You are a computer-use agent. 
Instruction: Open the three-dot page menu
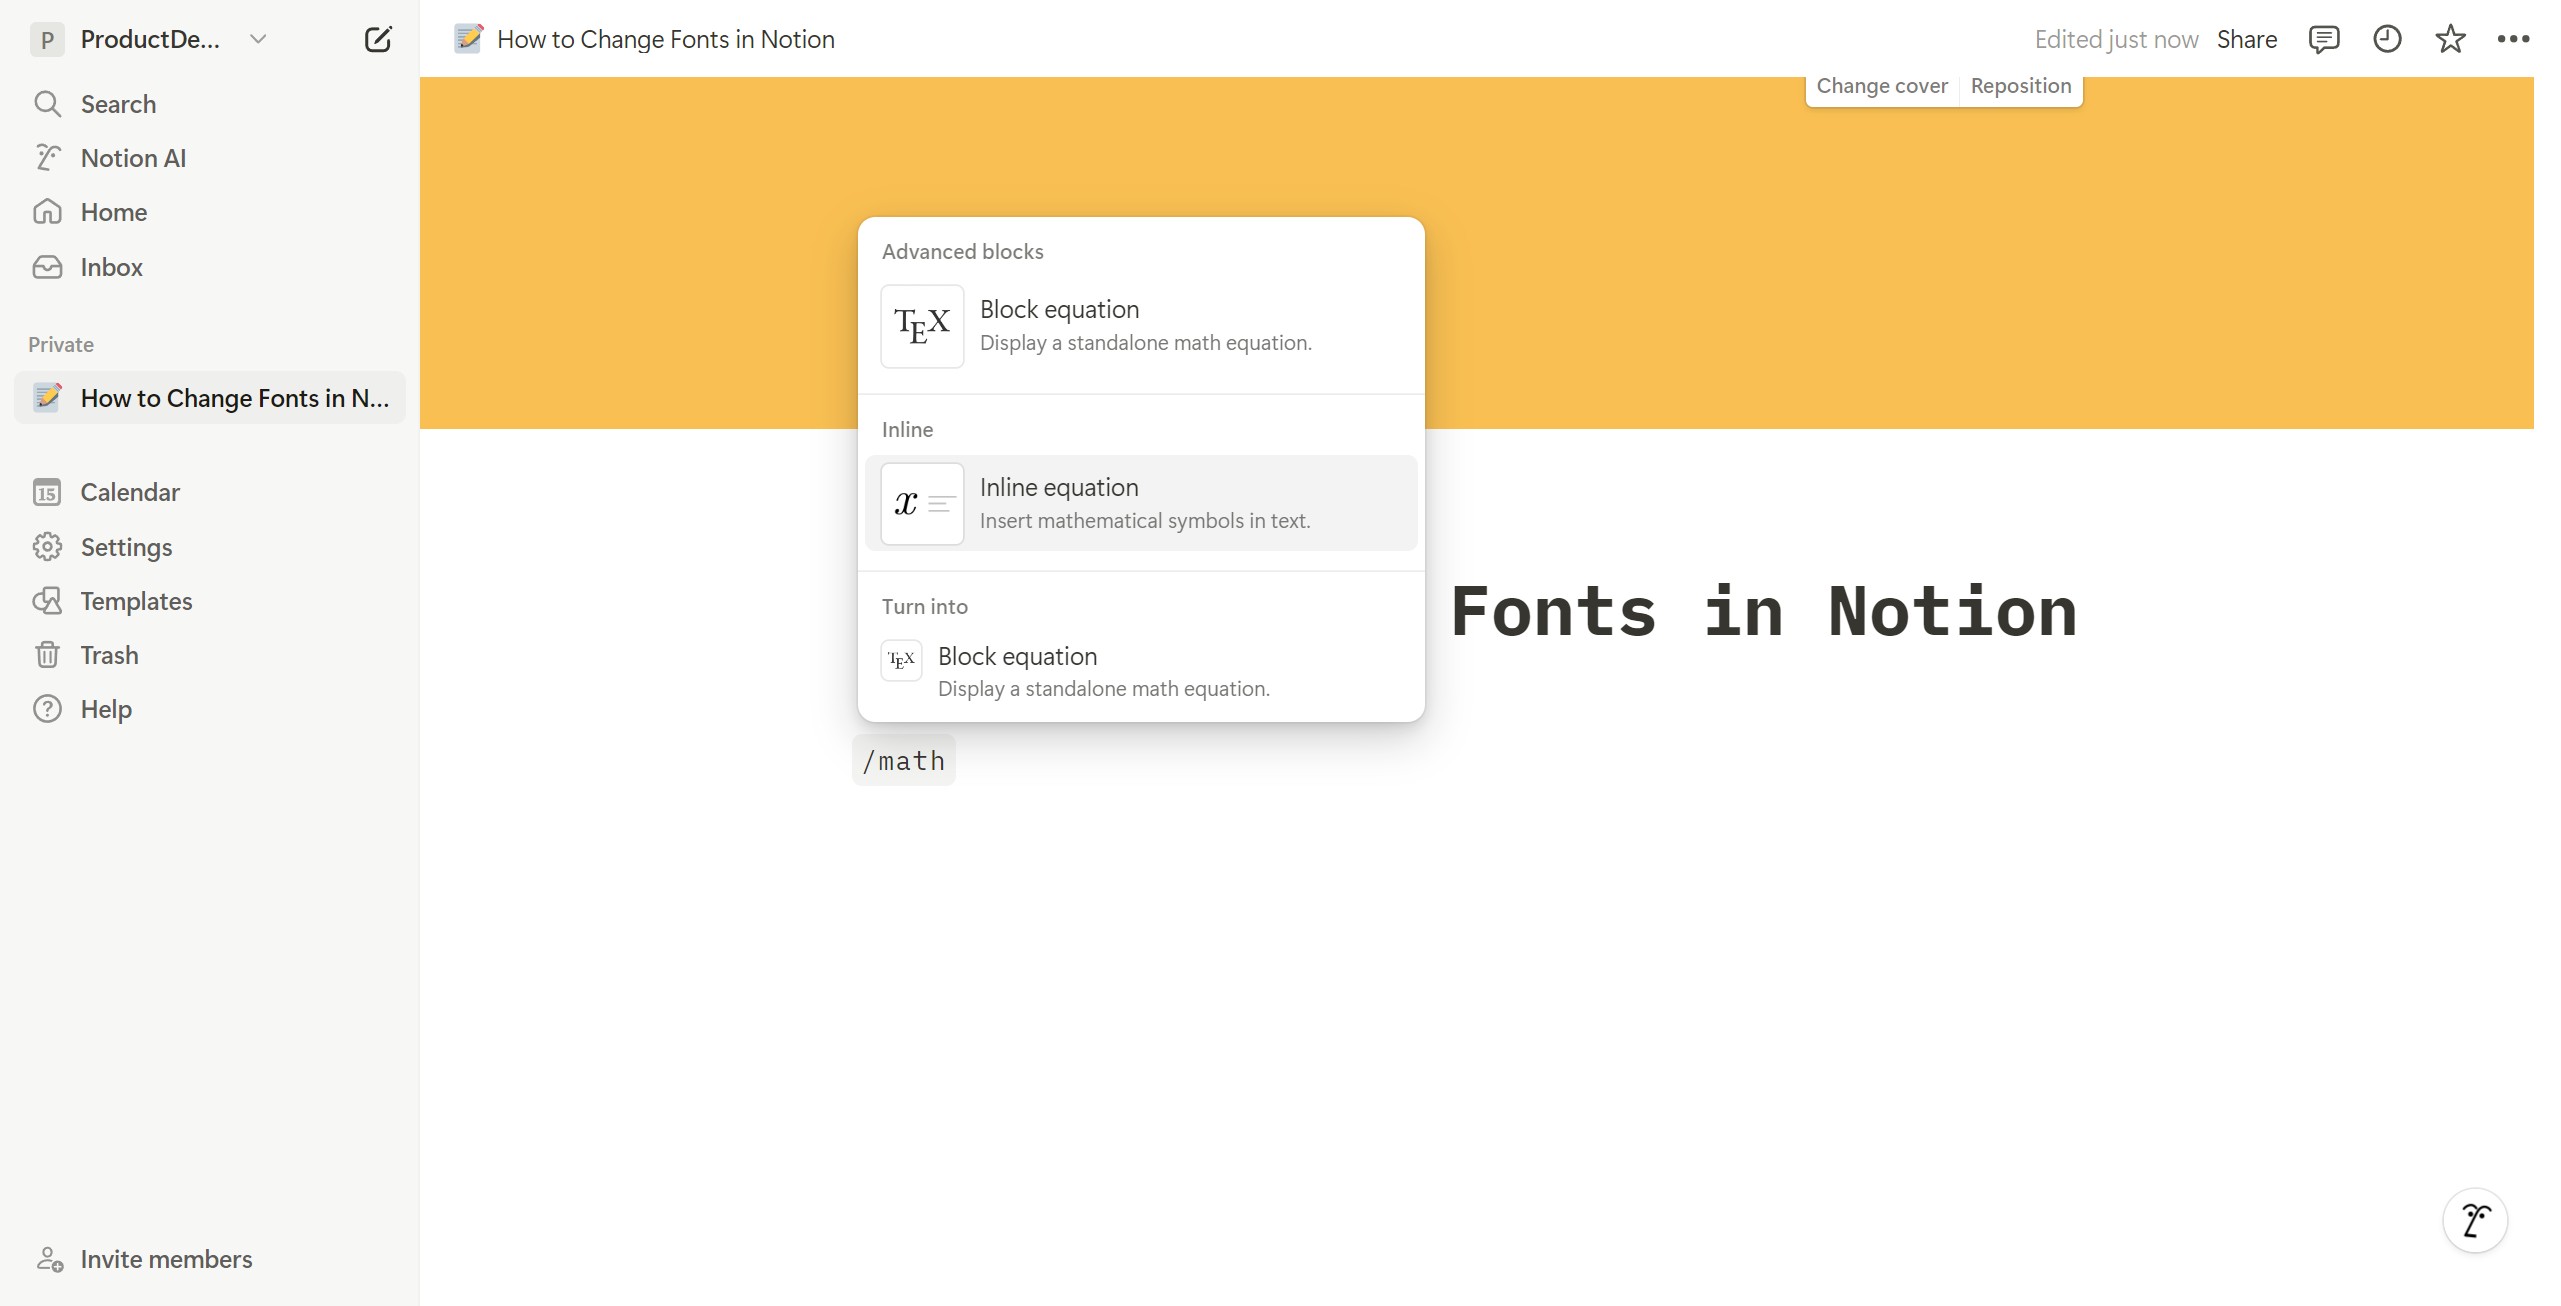point(2513,39)
